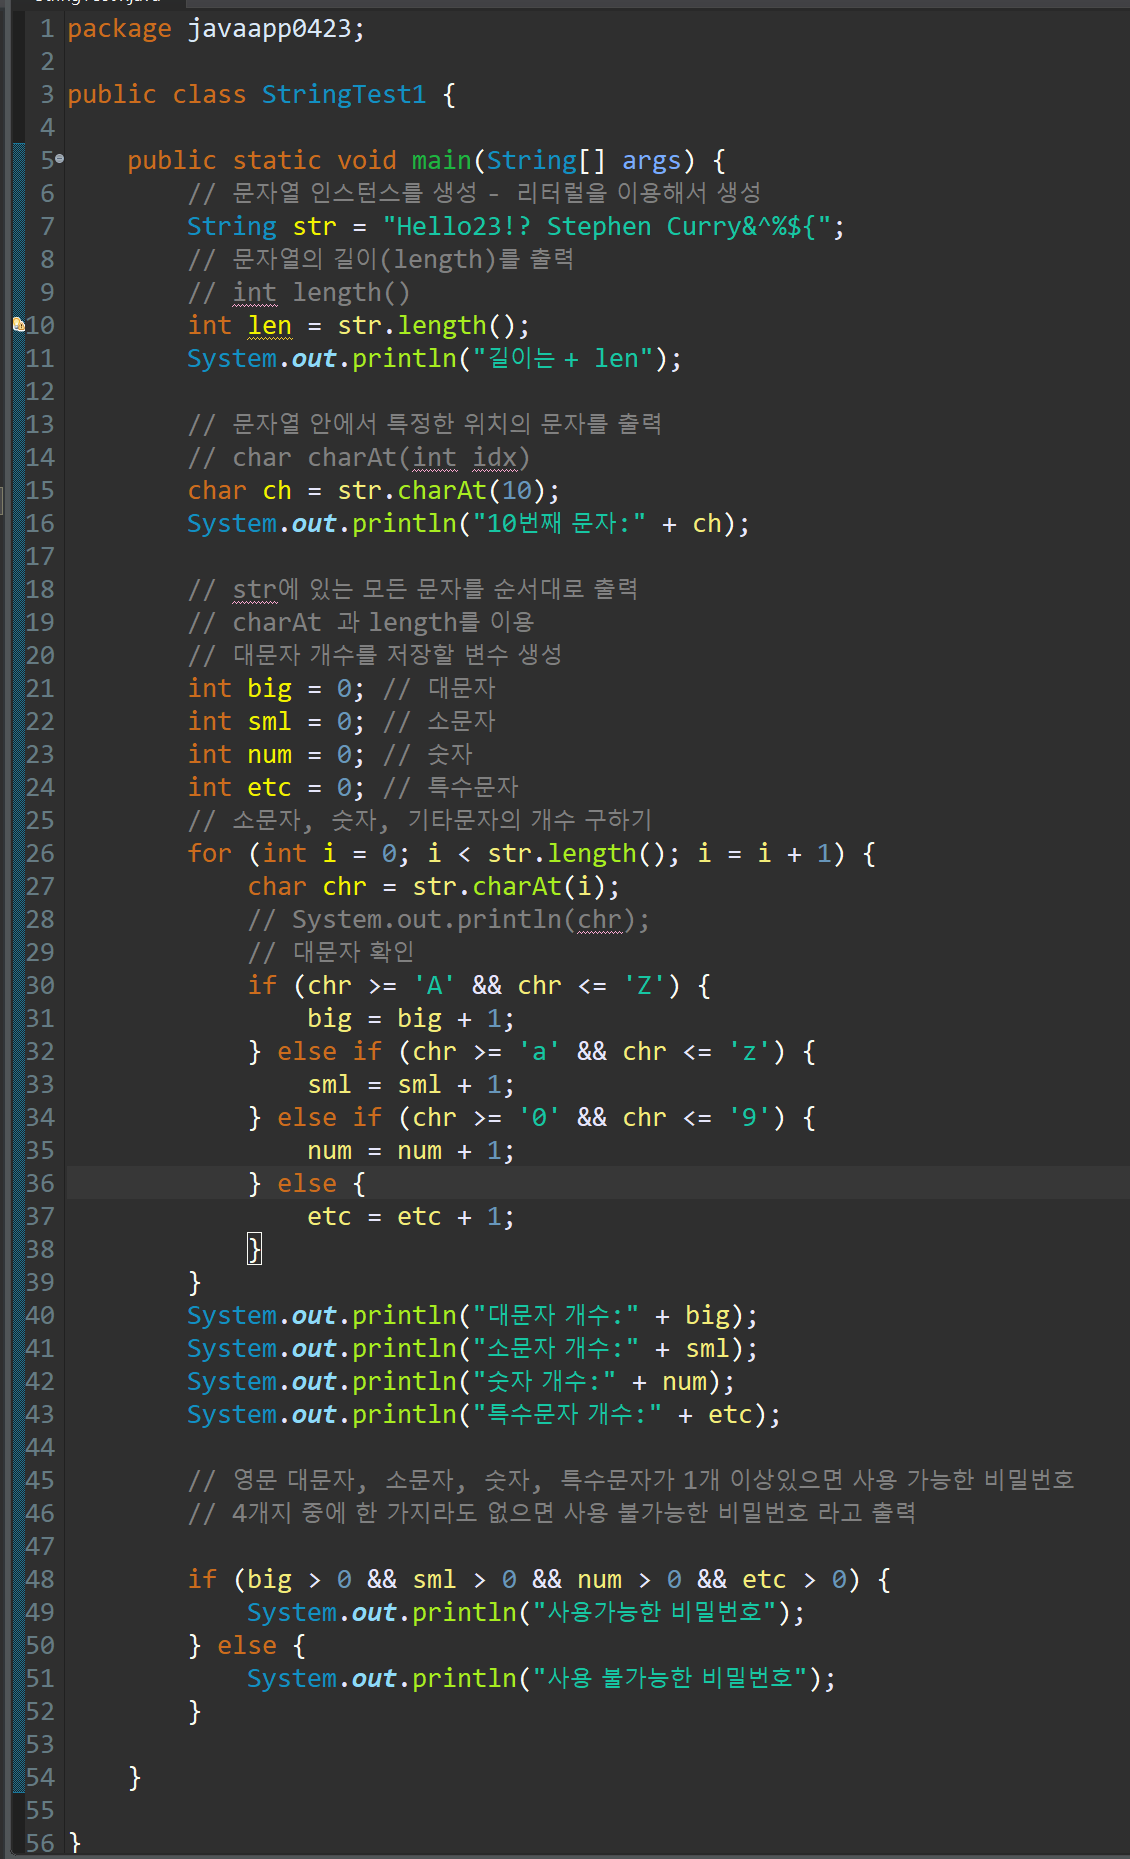Click the println "소문자 개수:" statement
Screen dimensions: 1130x1859
pos(472,1348)
